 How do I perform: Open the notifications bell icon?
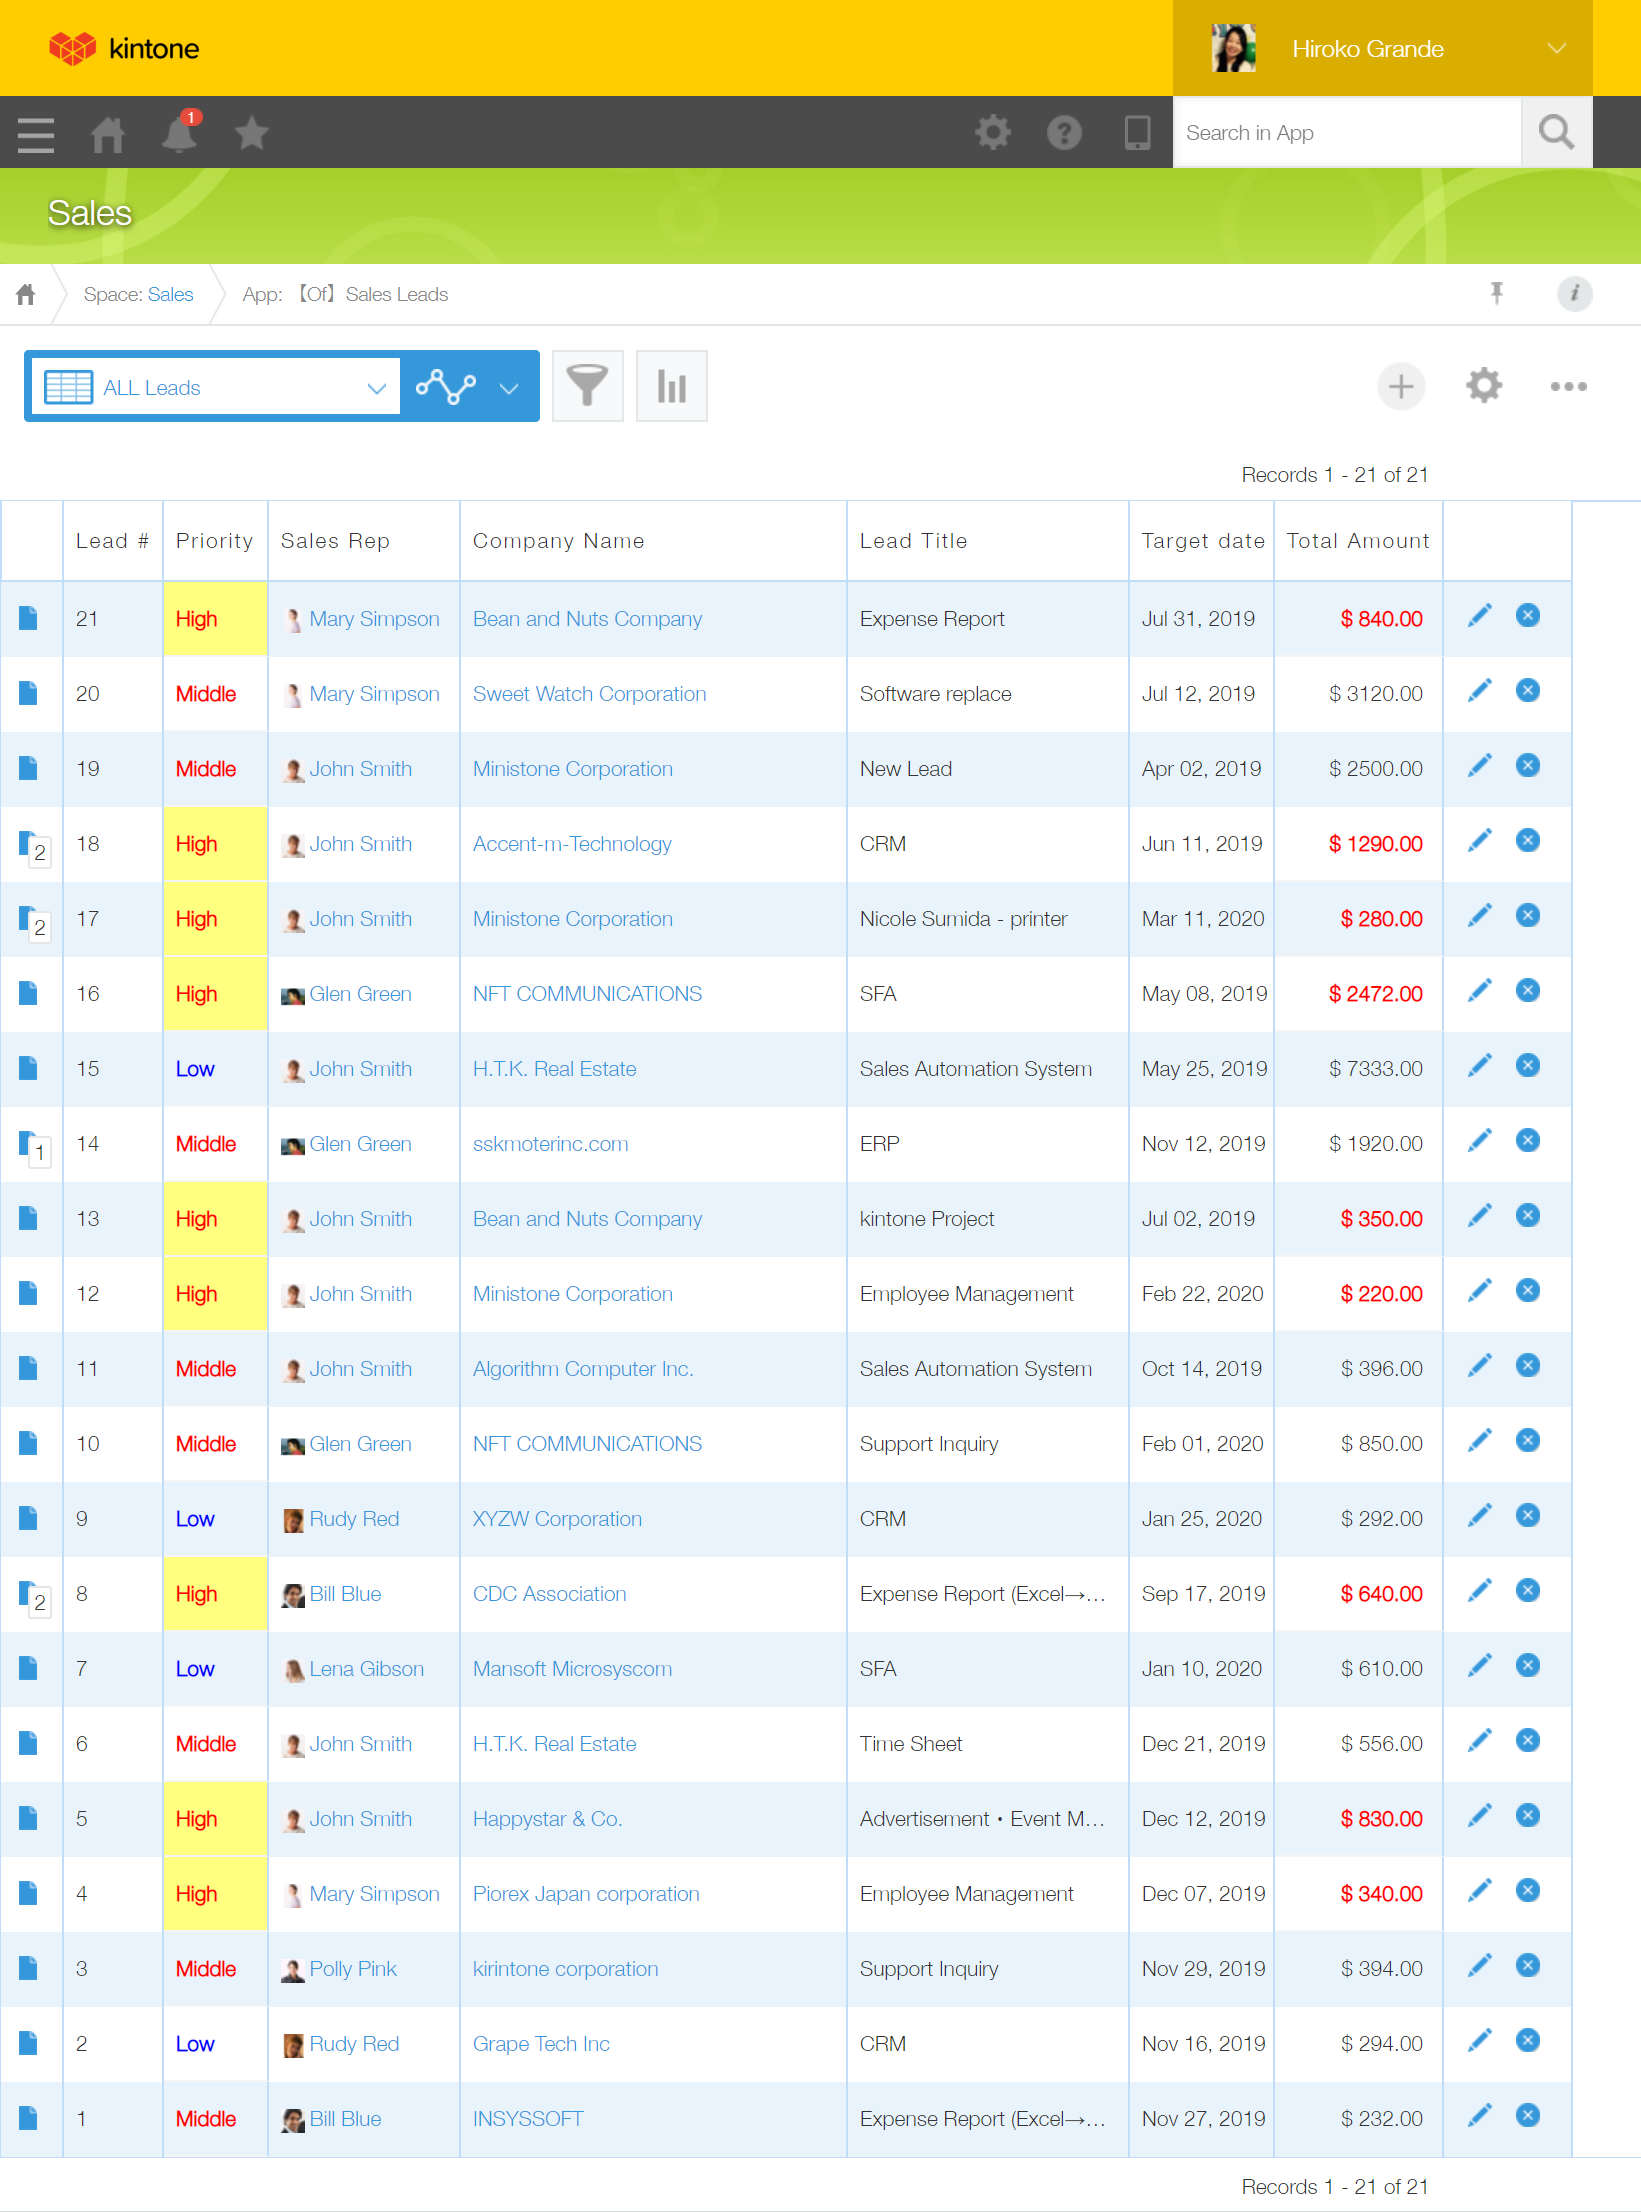(x=180, y=133)
